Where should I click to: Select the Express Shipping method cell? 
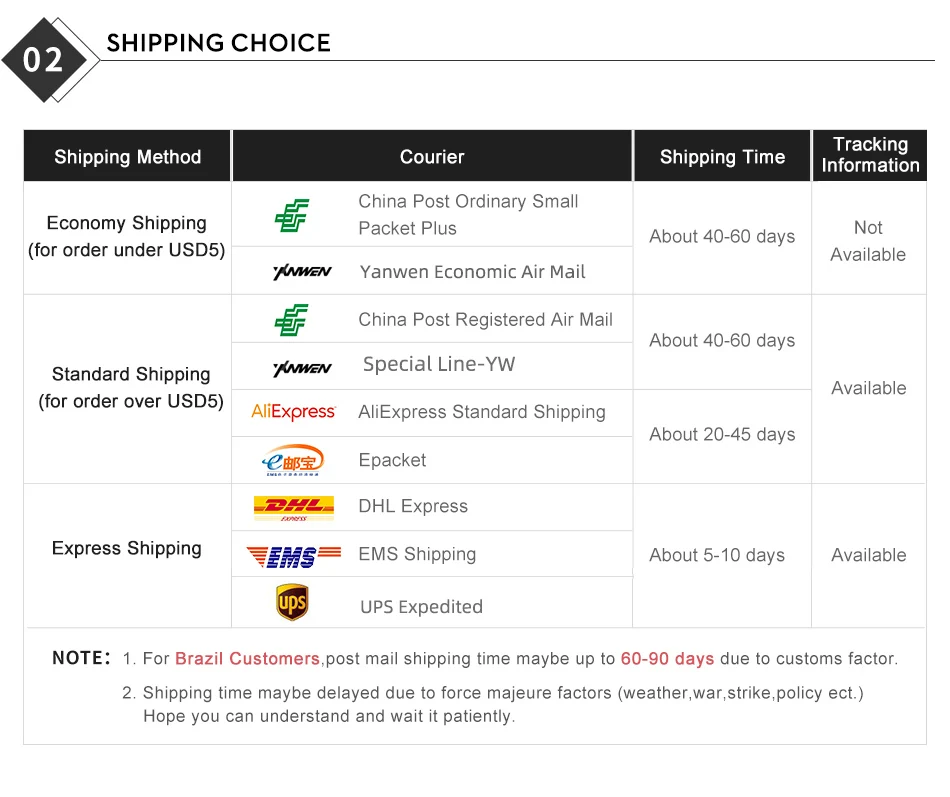(x=127, y=549)
